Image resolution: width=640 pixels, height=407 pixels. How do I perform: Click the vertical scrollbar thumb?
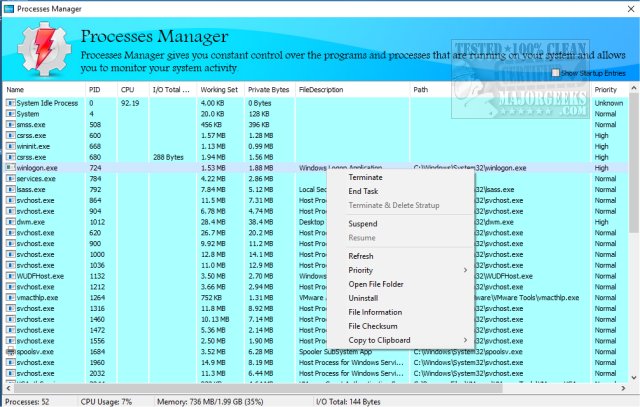pyautogui.click(x=634, y=163)
